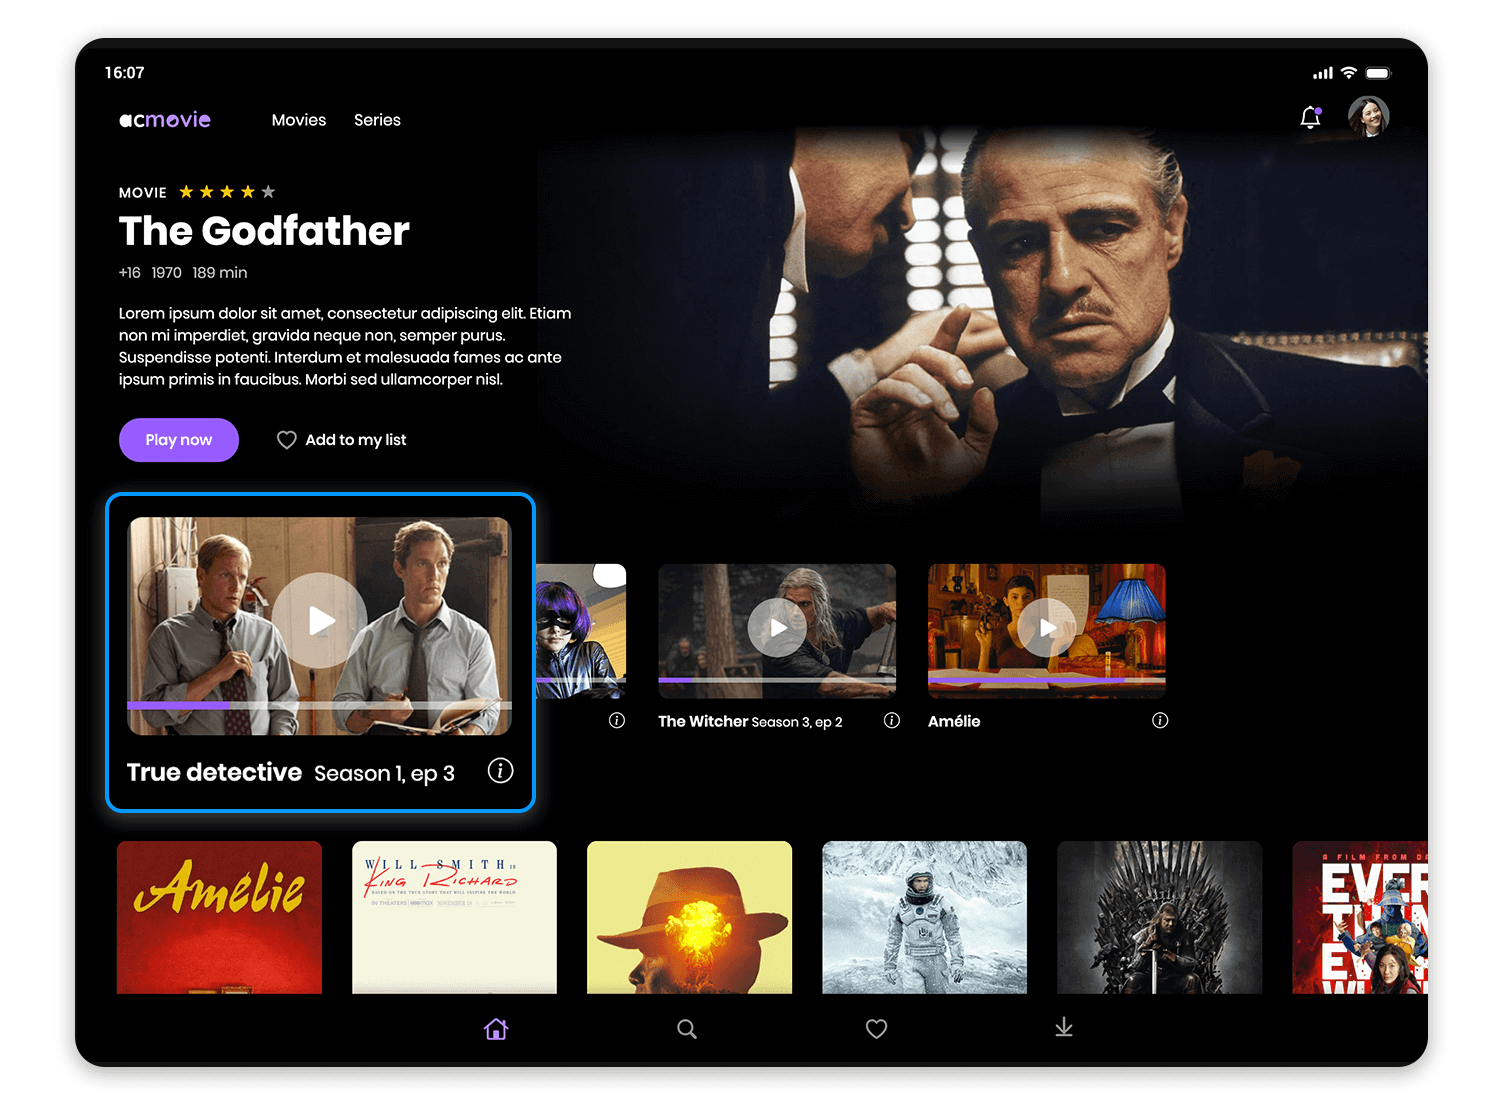Open Downloads from the bottom bar
This screenshot has width=1500, height=1100.
(x=1064, y=1027)
